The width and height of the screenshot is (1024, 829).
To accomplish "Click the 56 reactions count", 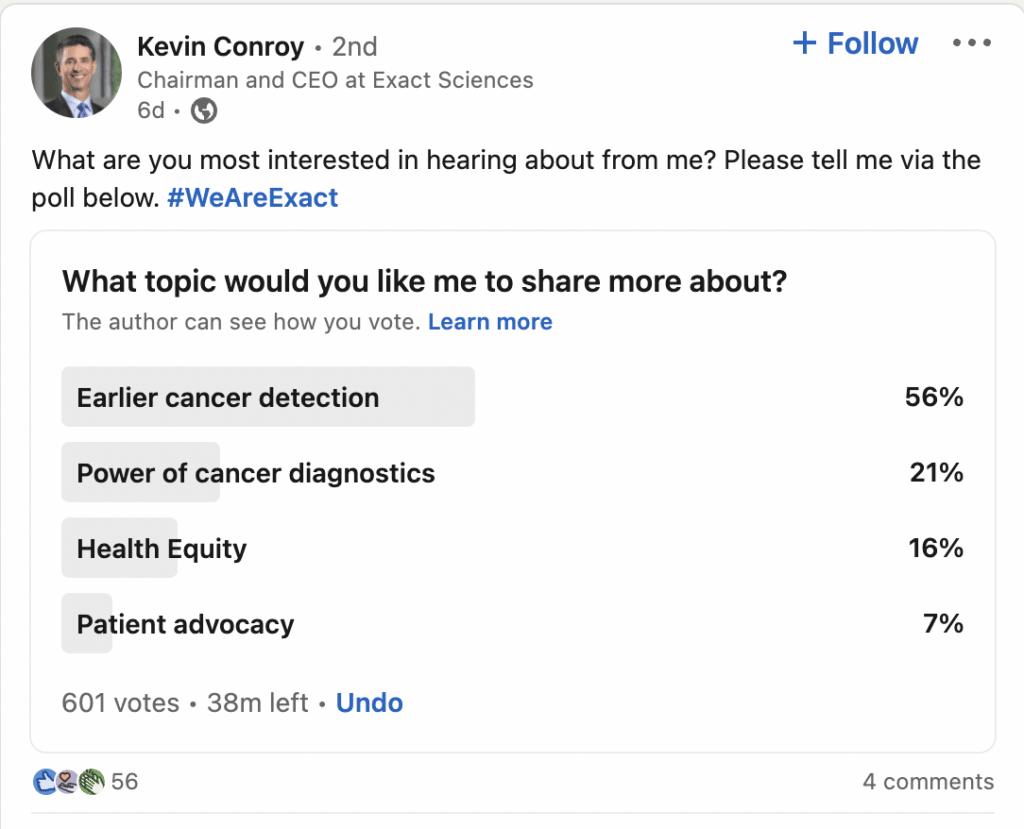I will [123, 782].
